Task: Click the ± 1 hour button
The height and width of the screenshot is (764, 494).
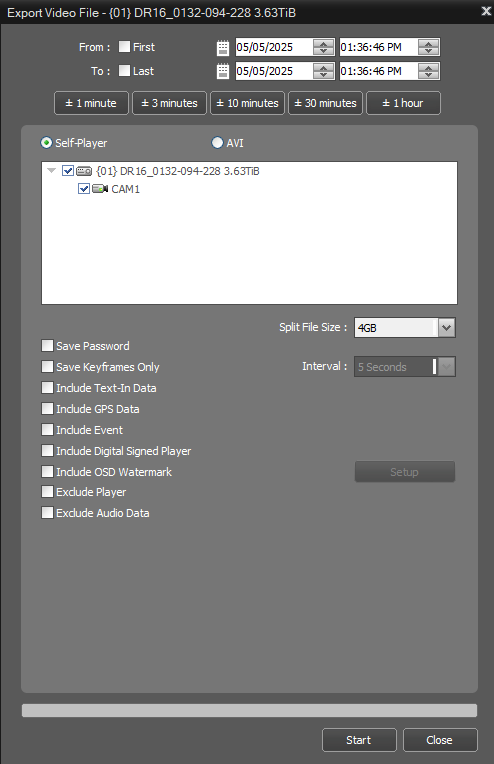Action: 403,103
